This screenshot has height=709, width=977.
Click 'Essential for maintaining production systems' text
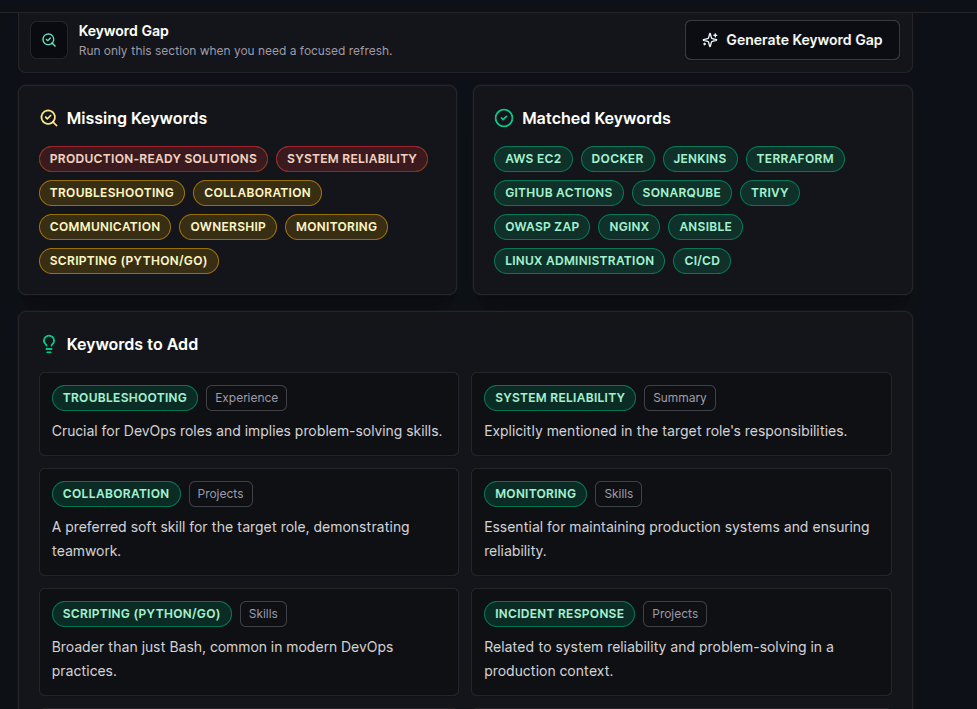677,539
